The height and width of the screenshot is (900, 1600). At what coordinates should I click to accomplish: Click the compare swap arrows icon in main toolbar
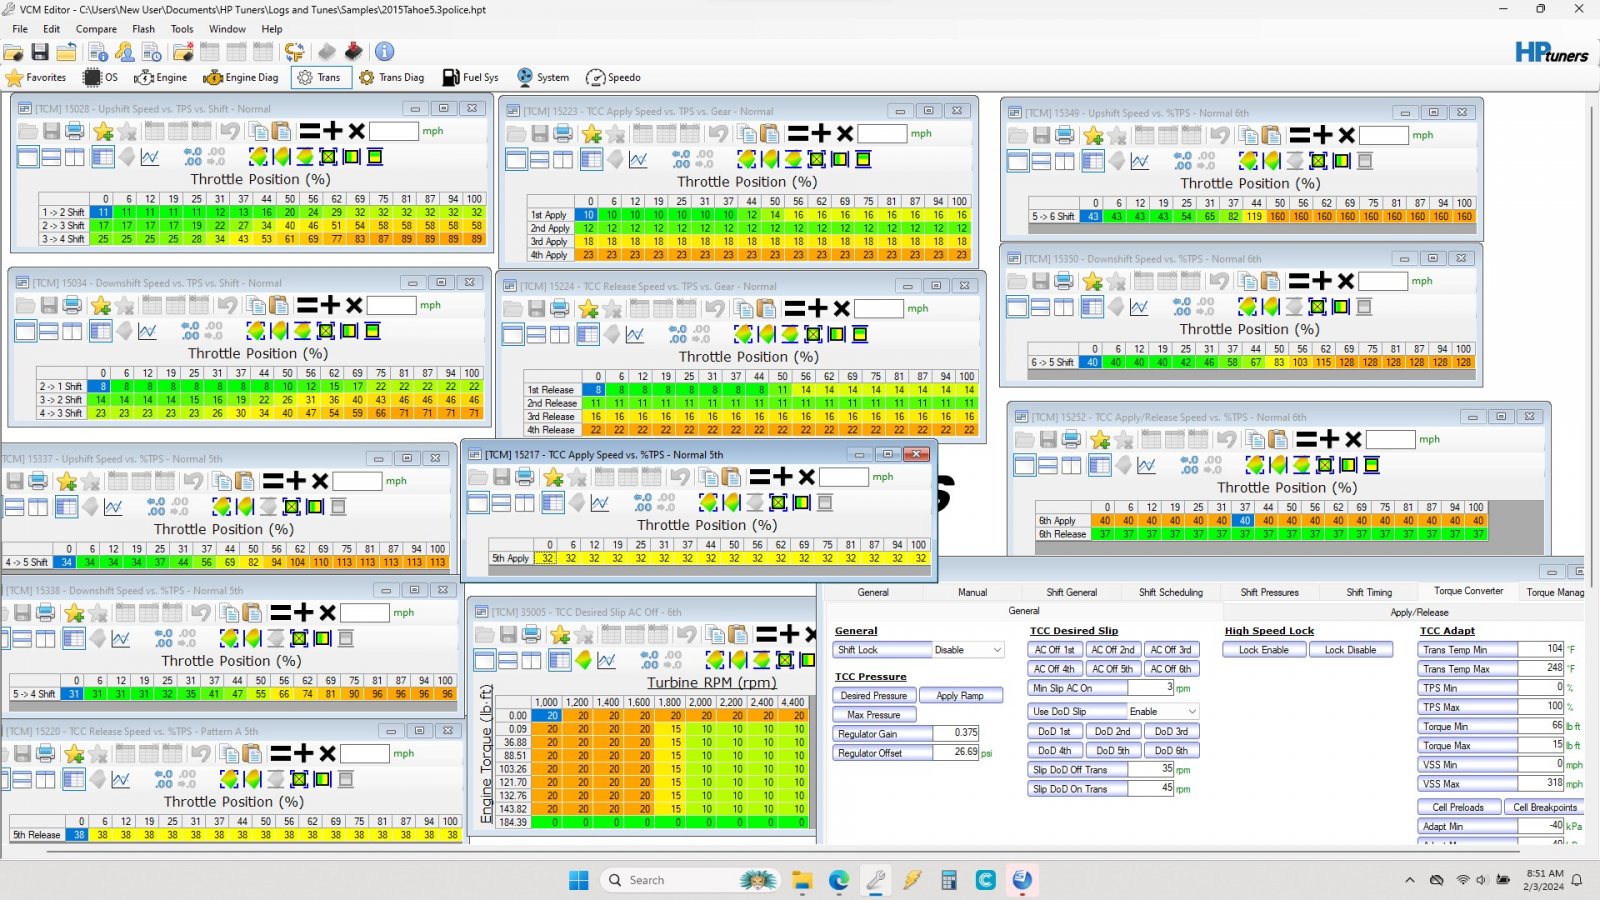point(294,52)
